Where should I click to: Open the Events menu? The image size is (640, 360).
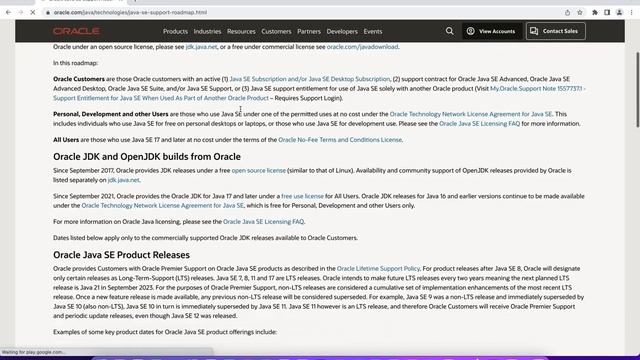click(373, 31)
